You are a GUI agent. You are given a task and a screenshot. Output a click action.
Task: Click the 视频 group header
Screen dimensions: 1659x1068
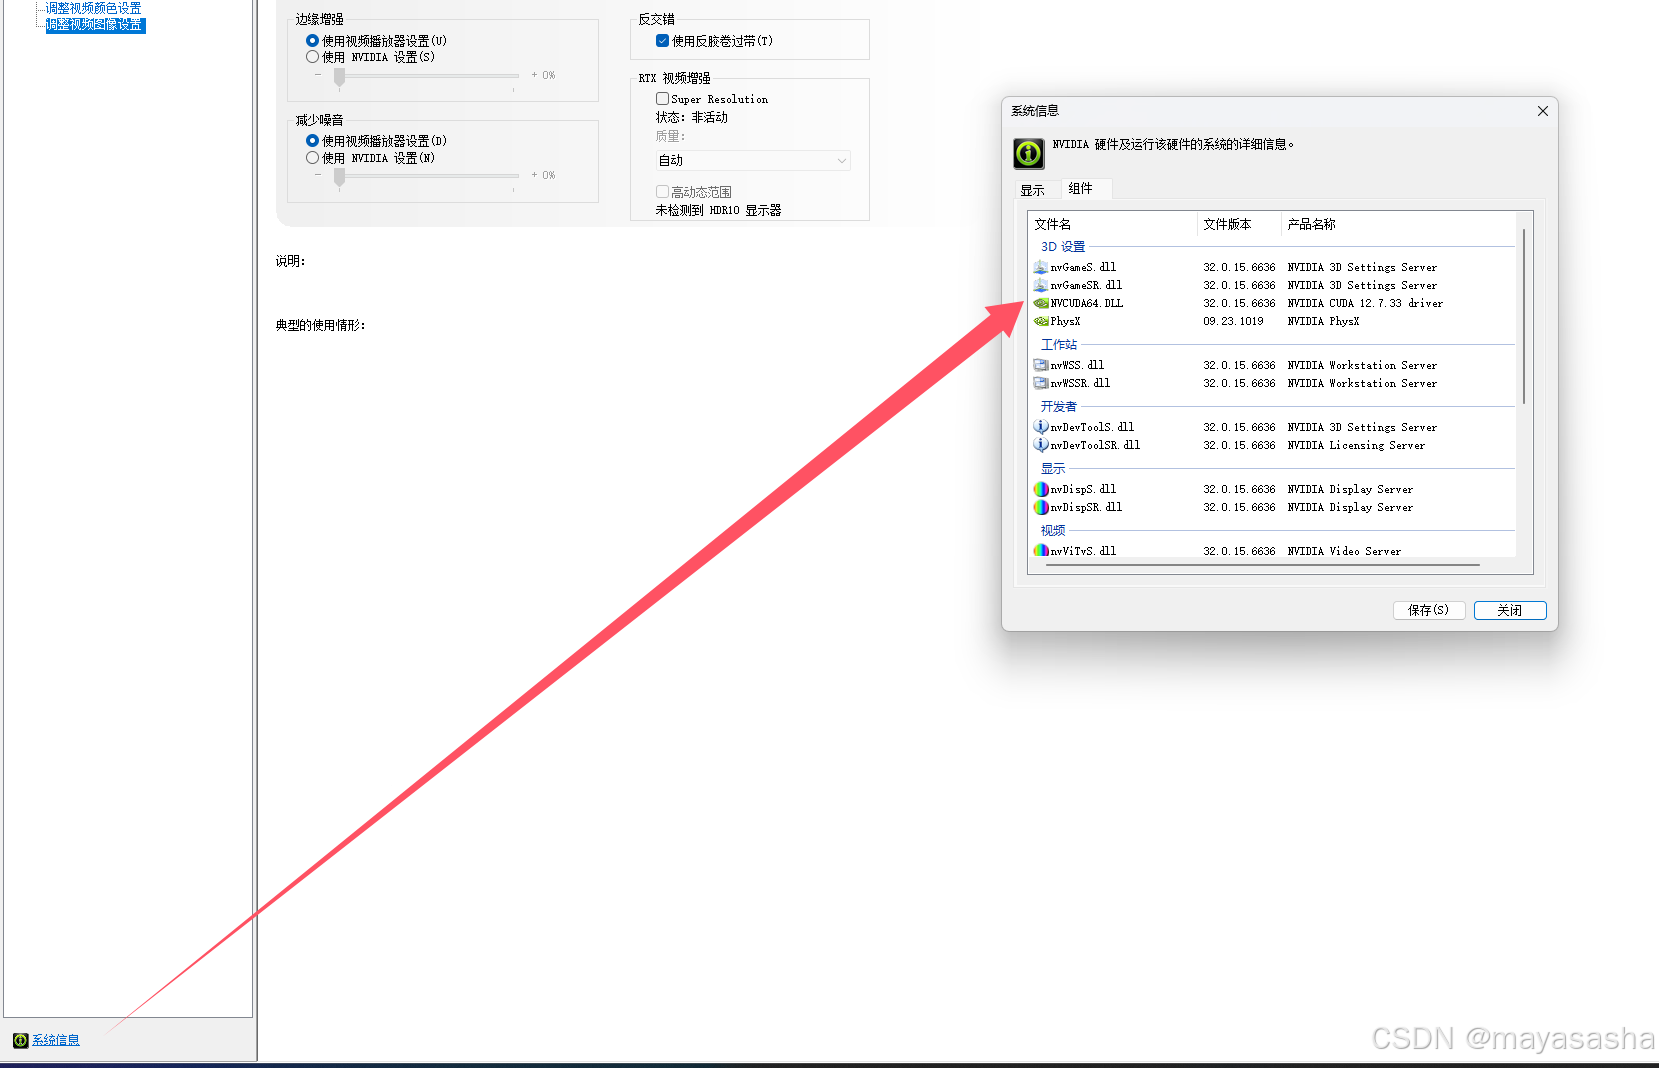pyautogui.click(x=1053, y=531)
